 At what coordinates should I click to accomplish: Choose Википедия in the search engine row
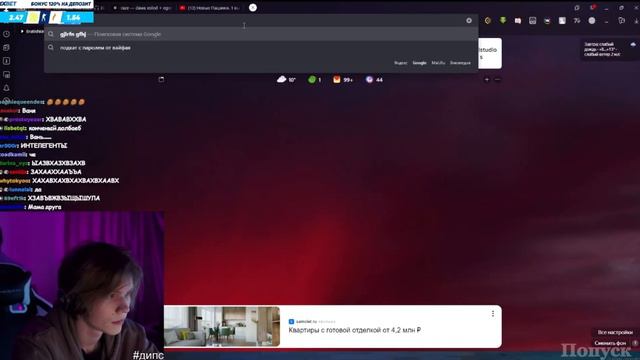(460, 63)
